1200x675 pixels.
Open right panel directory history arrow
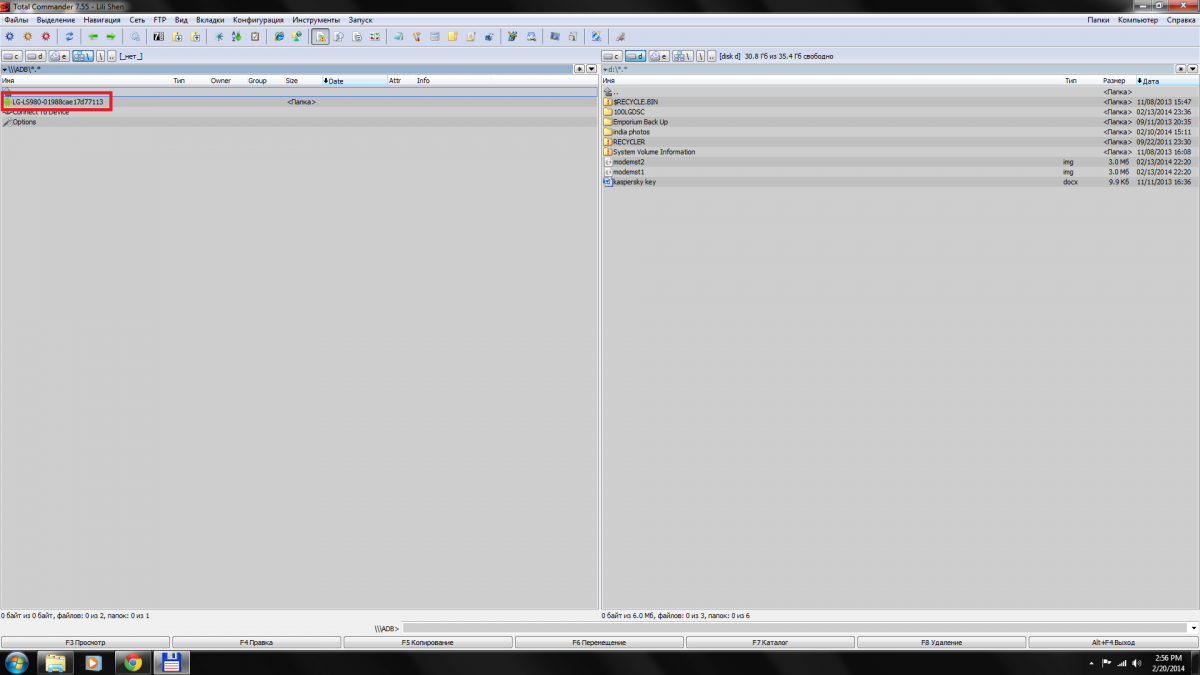pyautogui.click(x=1192, y=69)
